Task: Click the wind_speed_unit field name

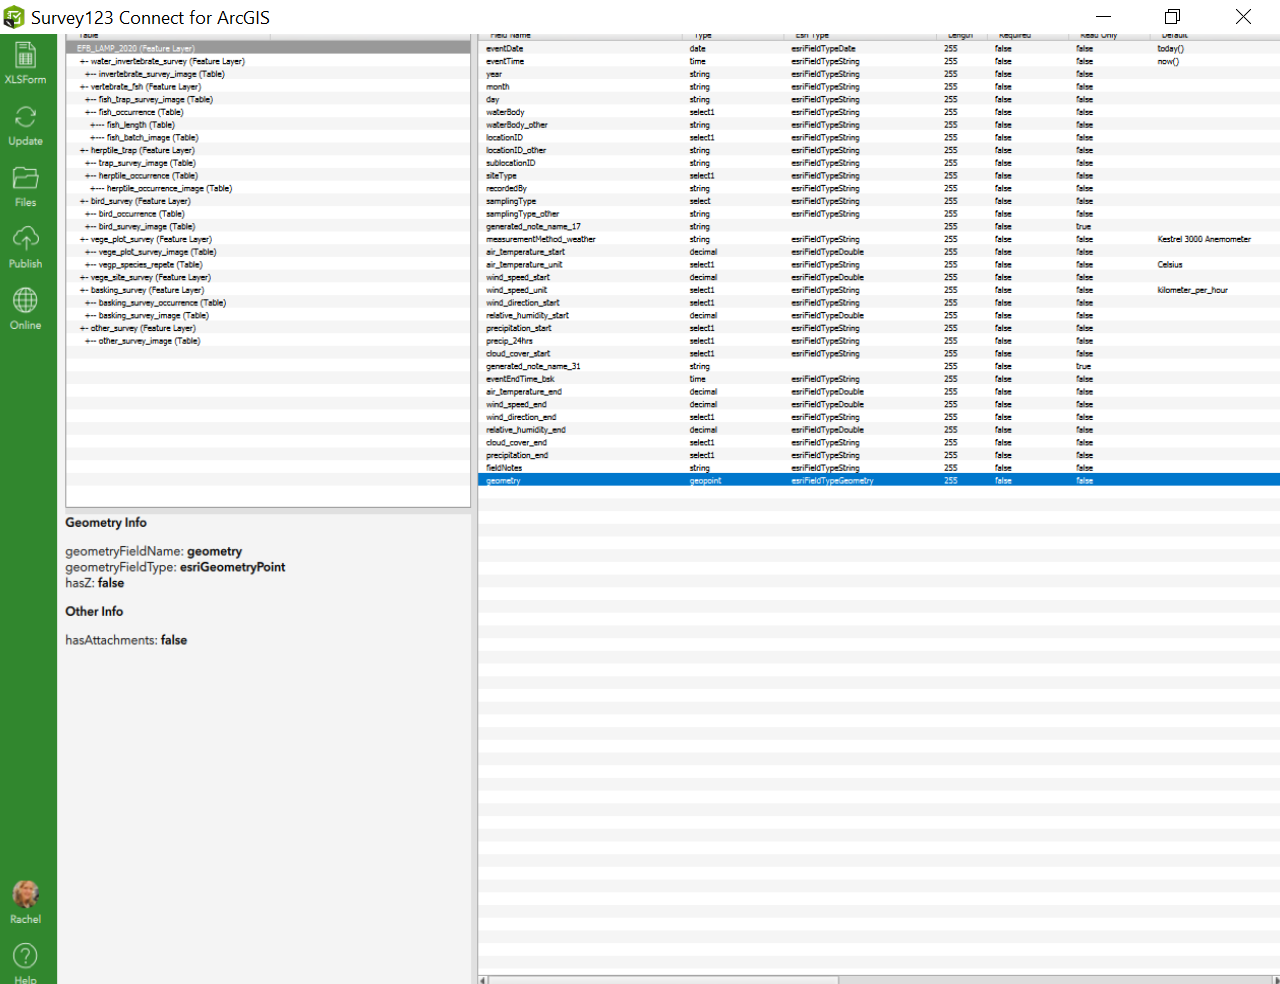Action: 516,290
